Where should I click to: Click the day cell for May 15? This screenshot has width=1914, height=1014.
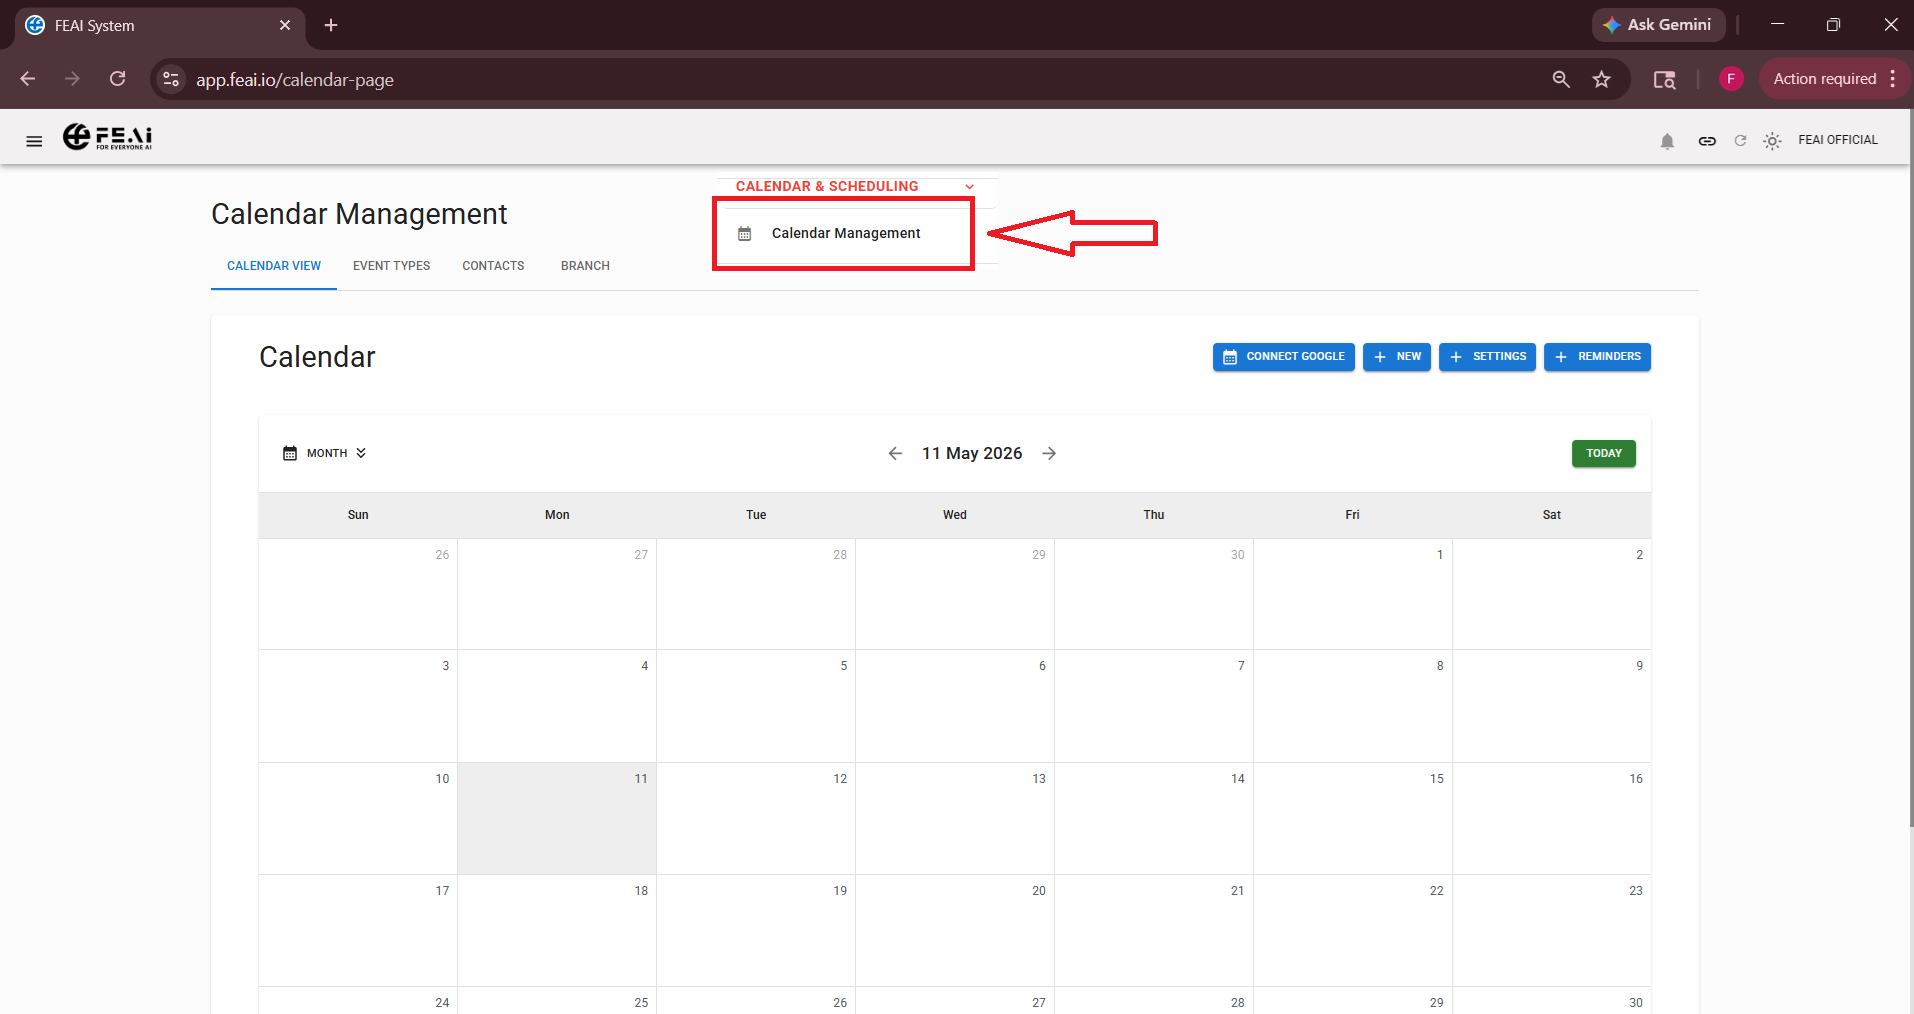1352,818
